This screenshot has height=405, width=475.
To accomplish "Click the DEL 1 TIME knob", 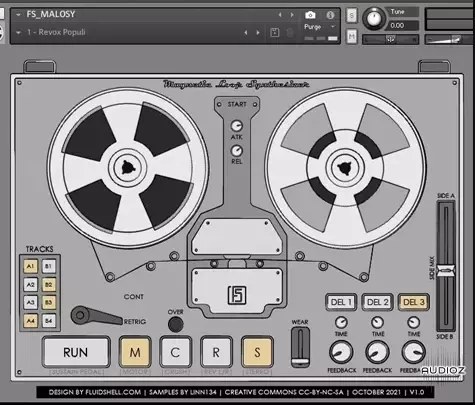I will 341,322.
